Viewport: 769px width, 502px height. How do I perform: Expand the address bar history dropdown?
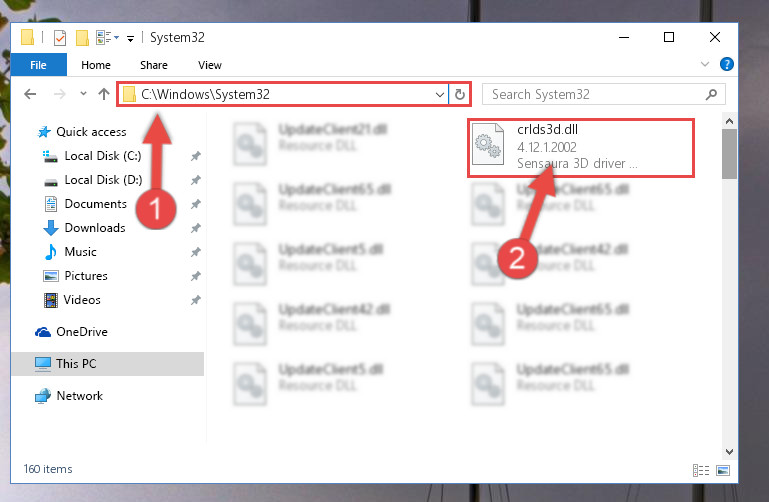[439, 94]
